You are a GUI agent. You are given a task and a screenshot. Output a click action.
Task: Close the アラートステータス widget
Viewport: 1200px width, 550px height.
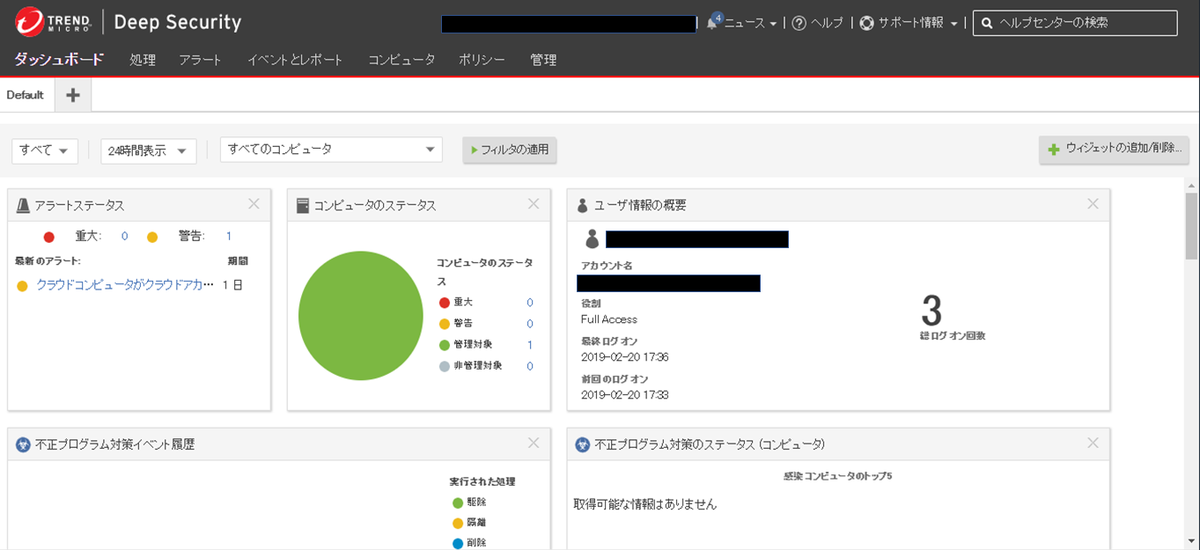pyautogui.click(x=253, y=204)
